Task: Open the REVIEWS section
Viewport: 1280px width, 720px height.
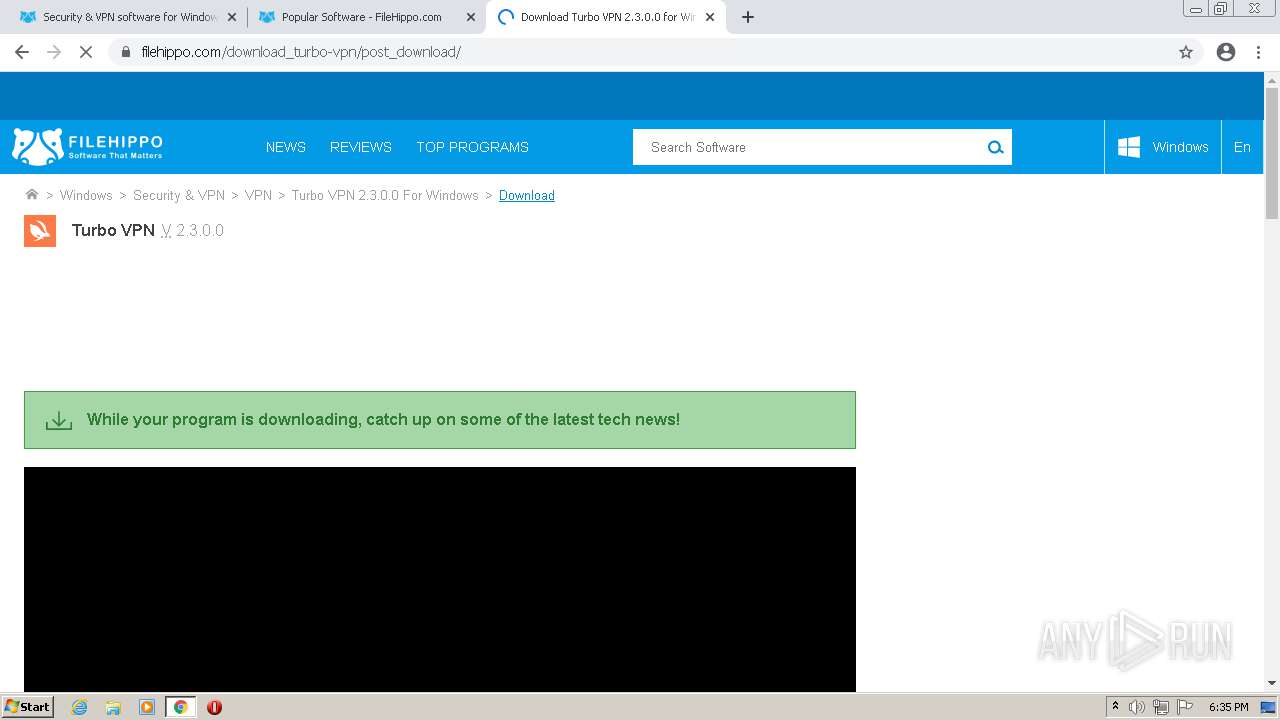Action: click(361, 147)
